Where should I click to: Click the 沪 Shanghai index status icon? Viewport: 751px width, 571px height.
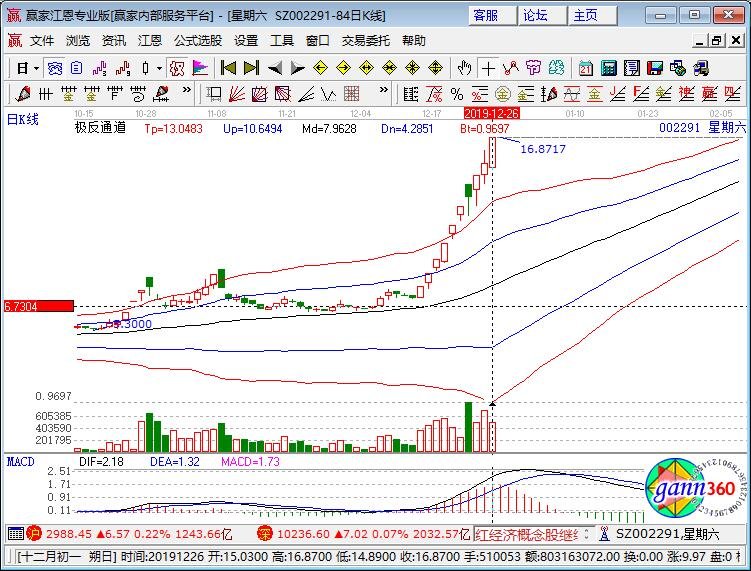[x=34, y=533]
